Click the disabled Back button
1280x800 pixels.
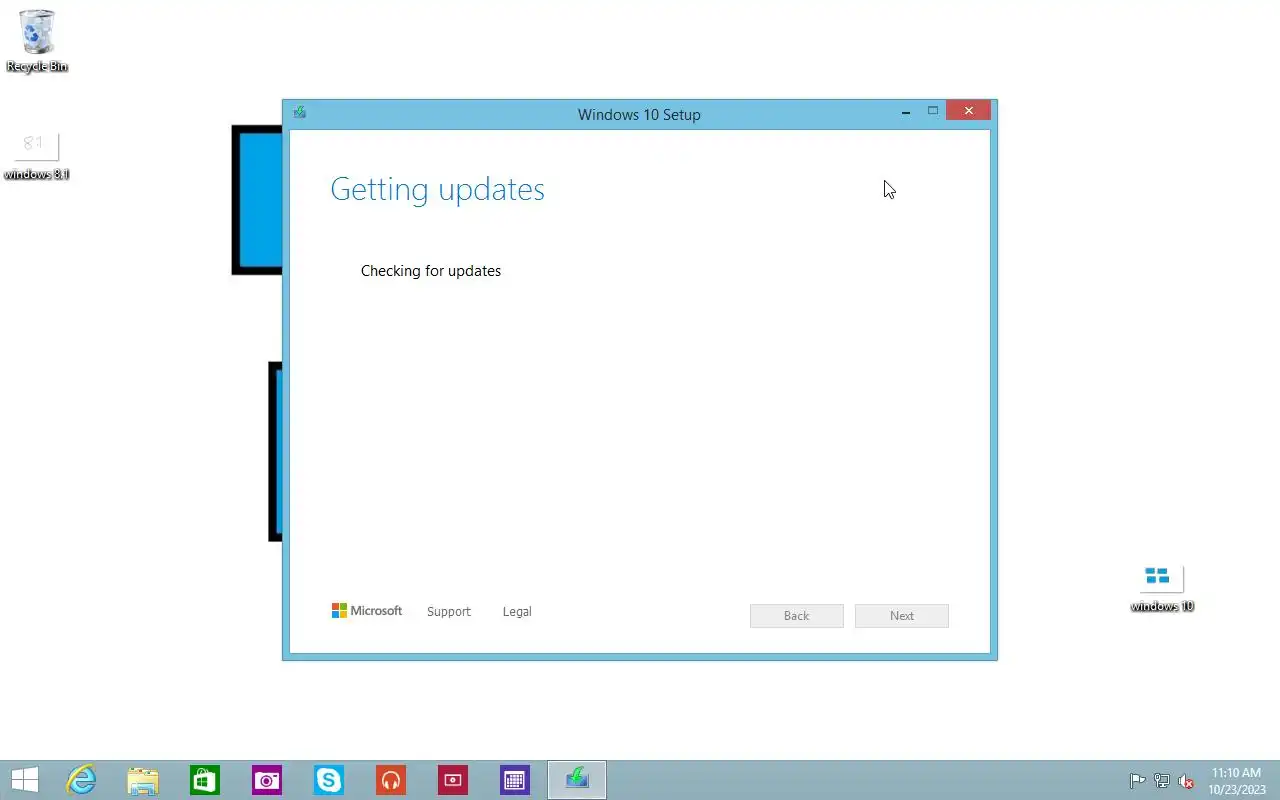click(x=796, y=615)
